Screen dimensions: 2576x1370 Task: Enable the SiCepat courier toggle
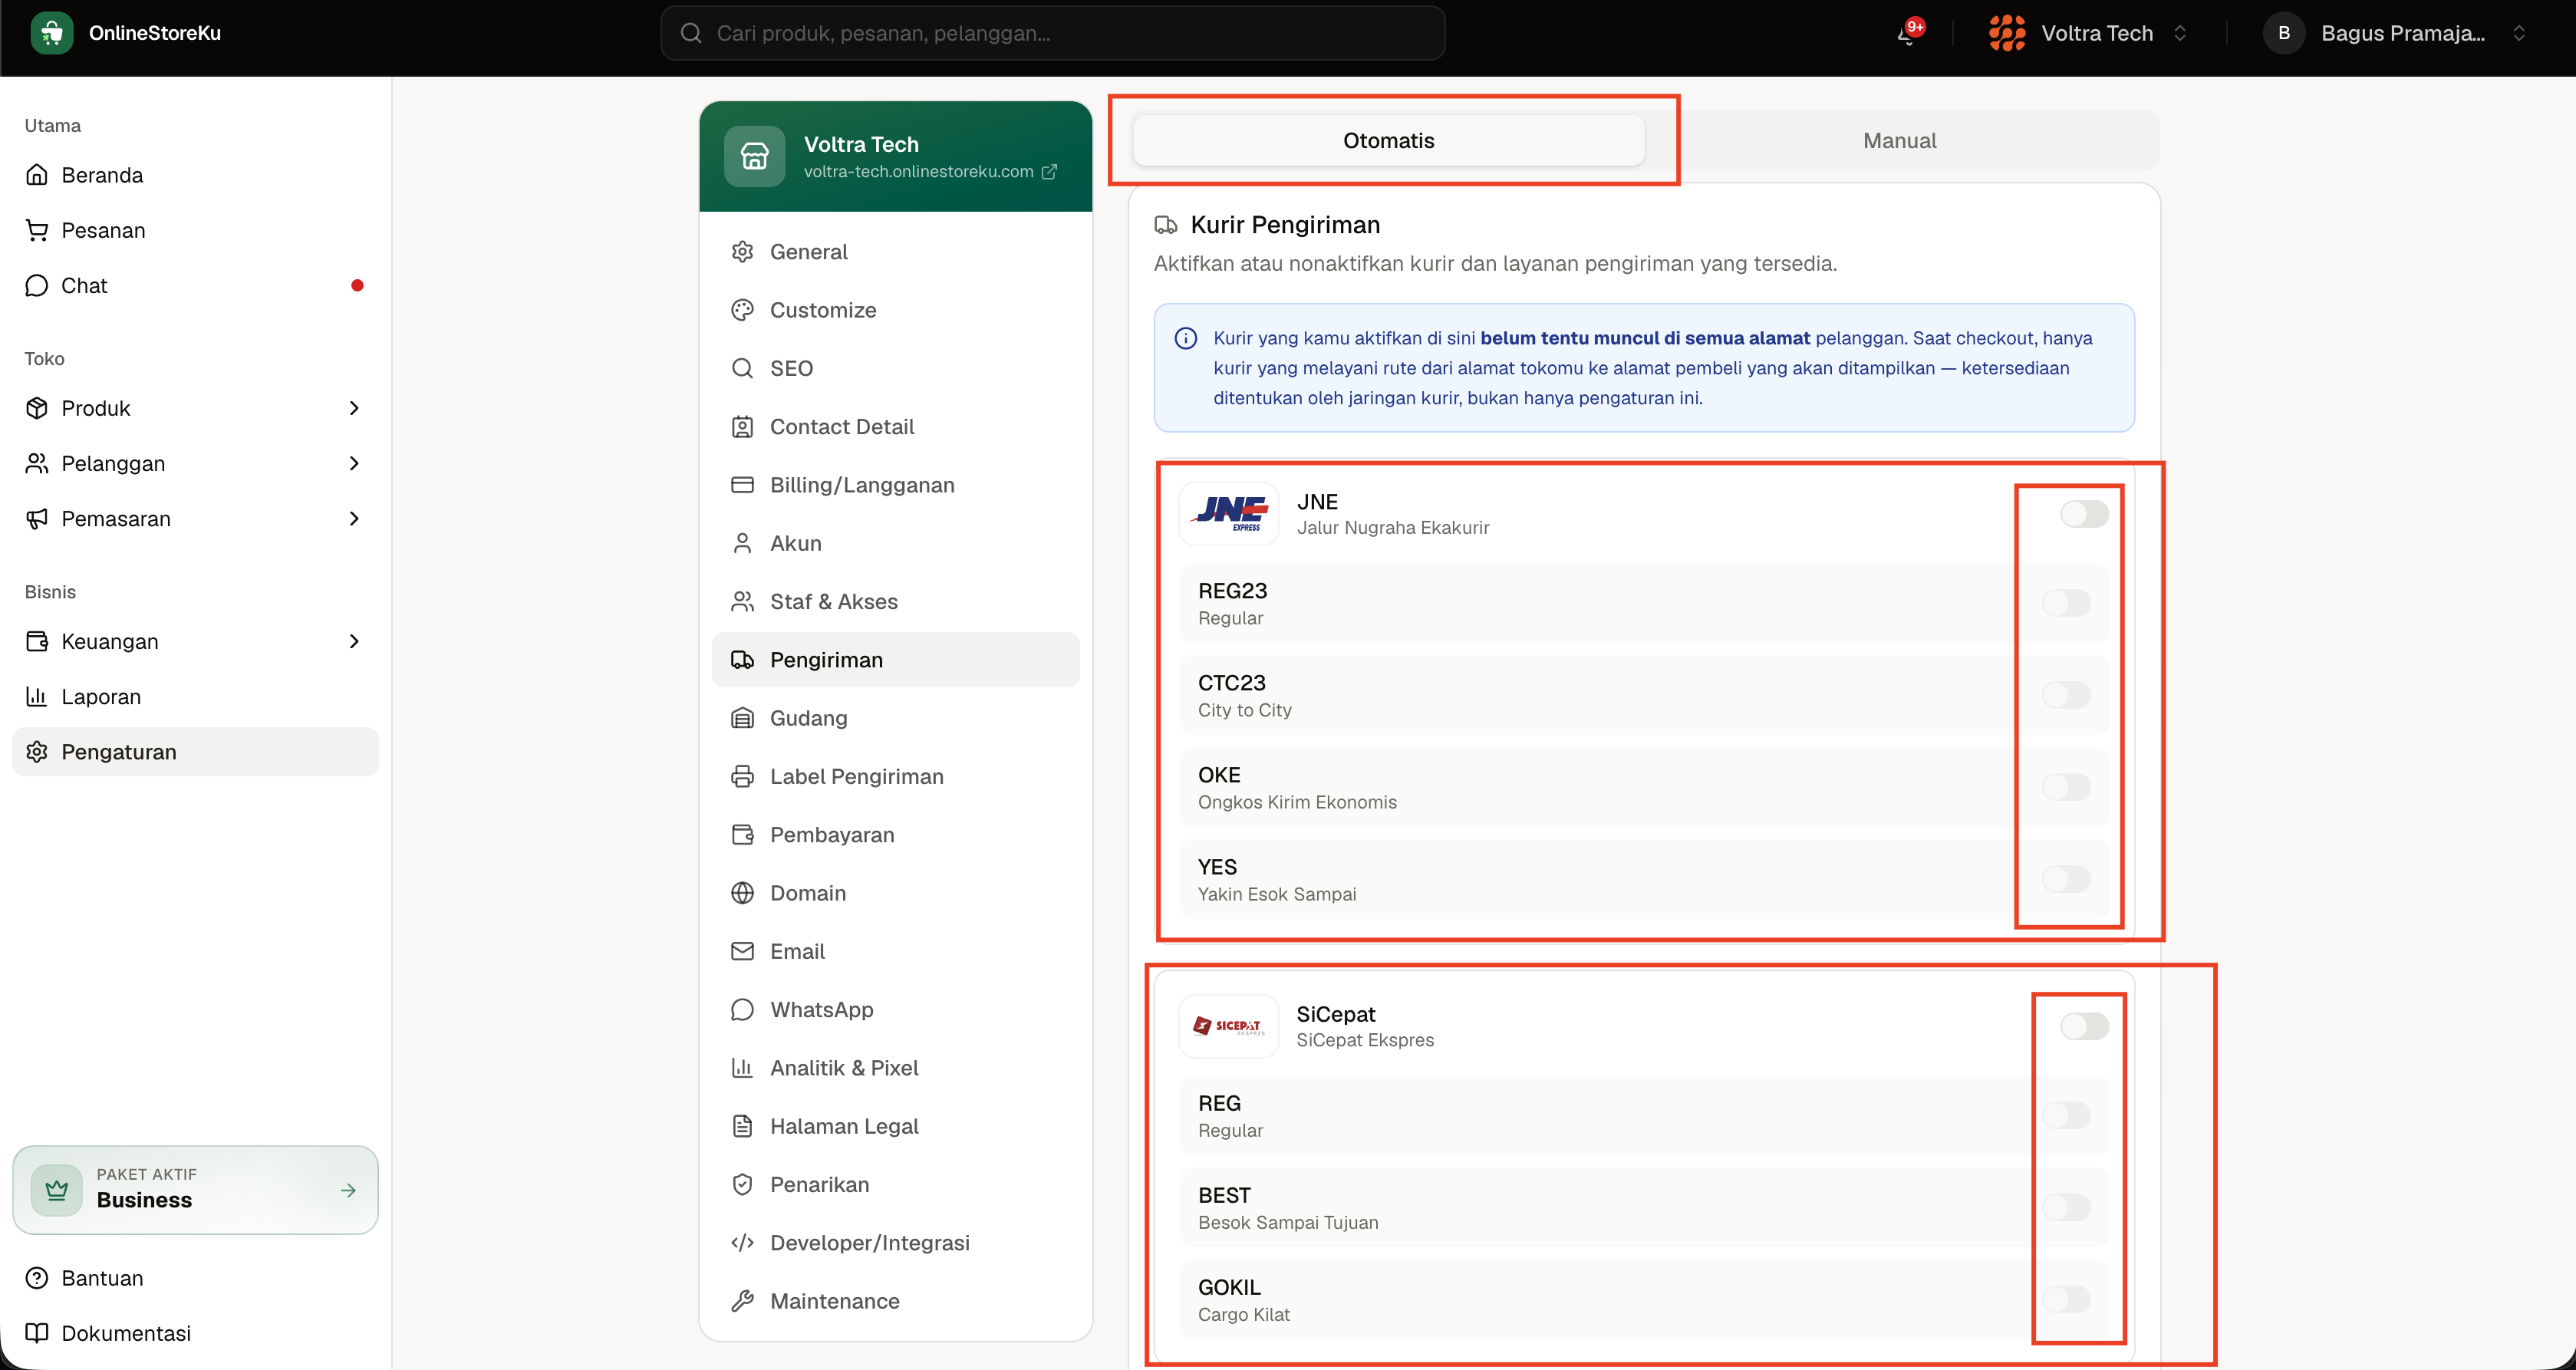pos(2084,1026)
